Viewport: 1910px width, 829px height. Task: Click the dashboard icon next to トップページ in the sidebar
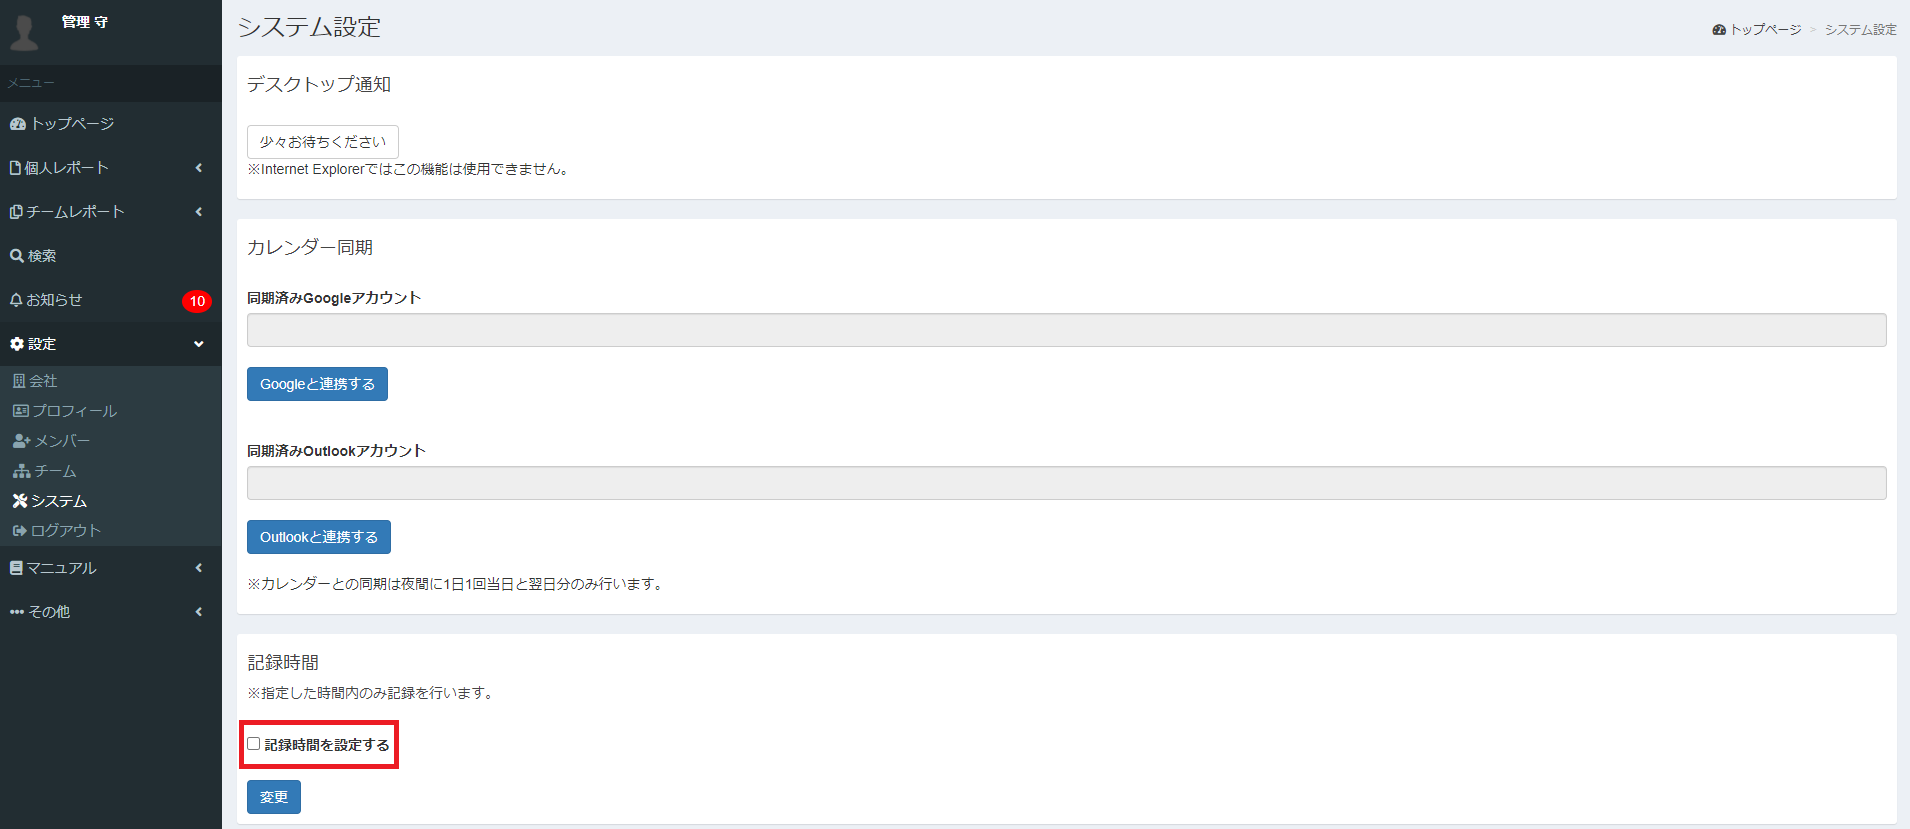click(x=17, y=124)
